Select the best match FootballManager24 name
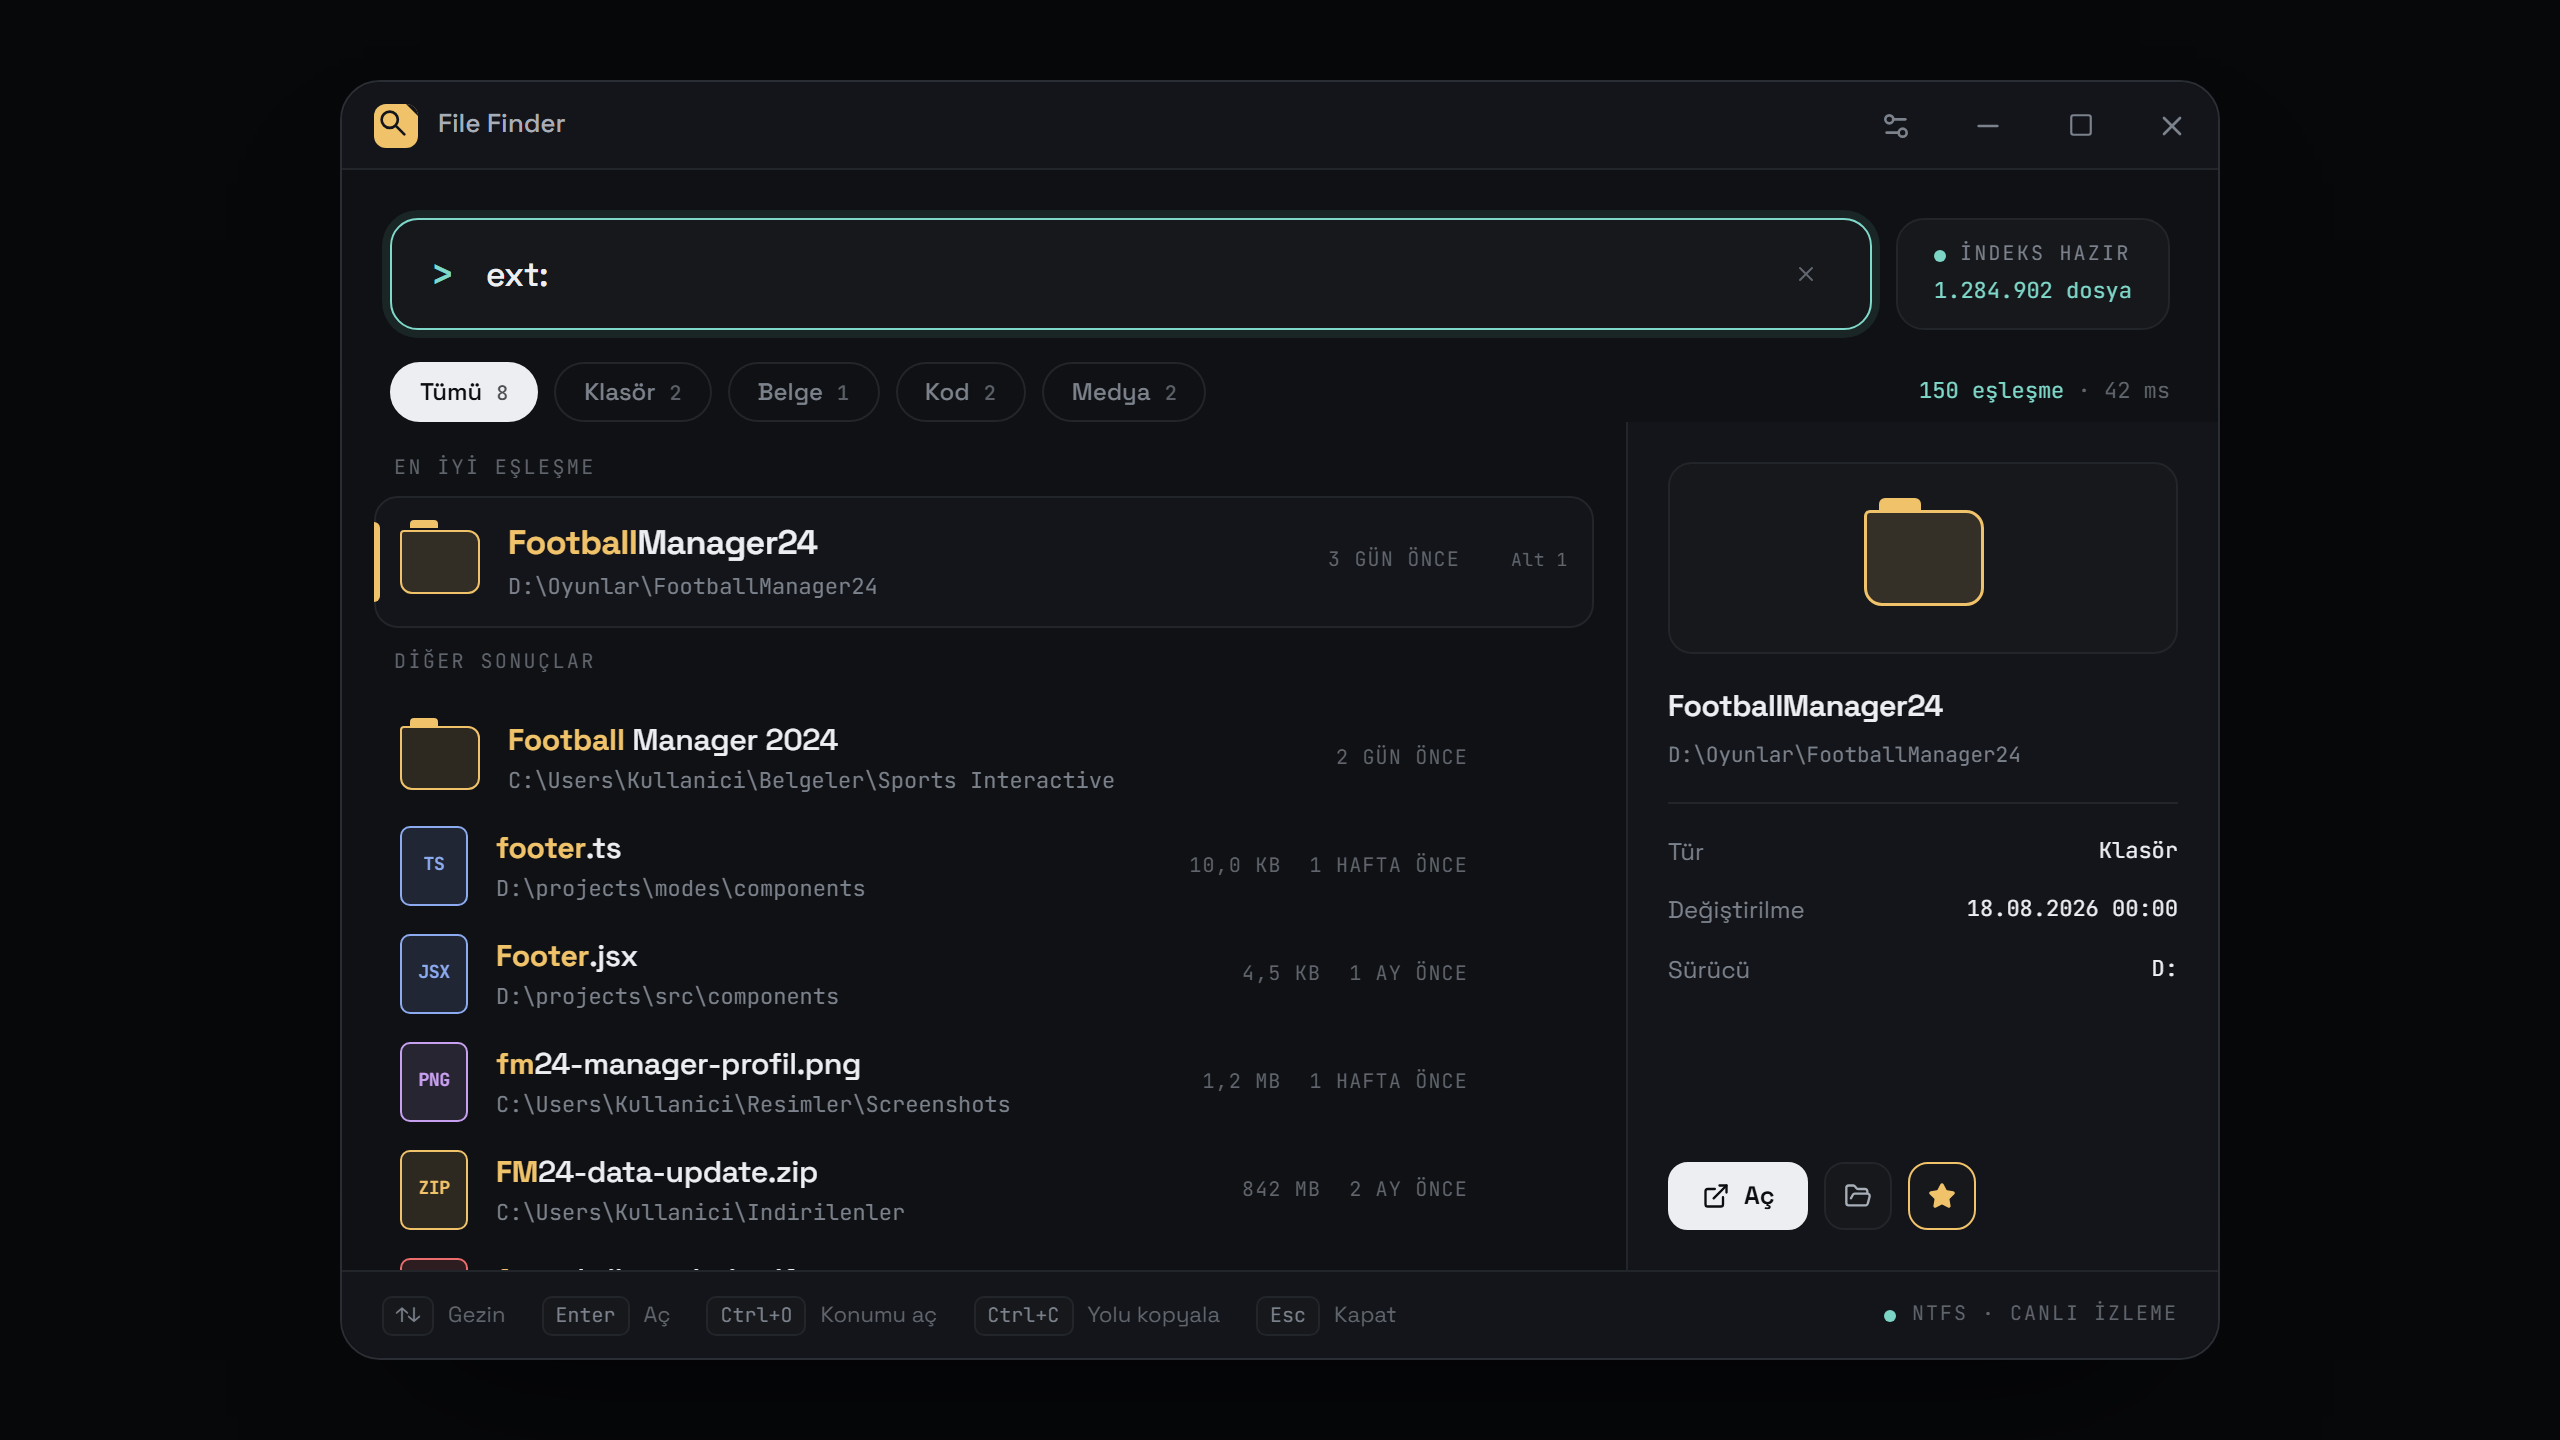 pyautogui.click(x=662, y=542)
